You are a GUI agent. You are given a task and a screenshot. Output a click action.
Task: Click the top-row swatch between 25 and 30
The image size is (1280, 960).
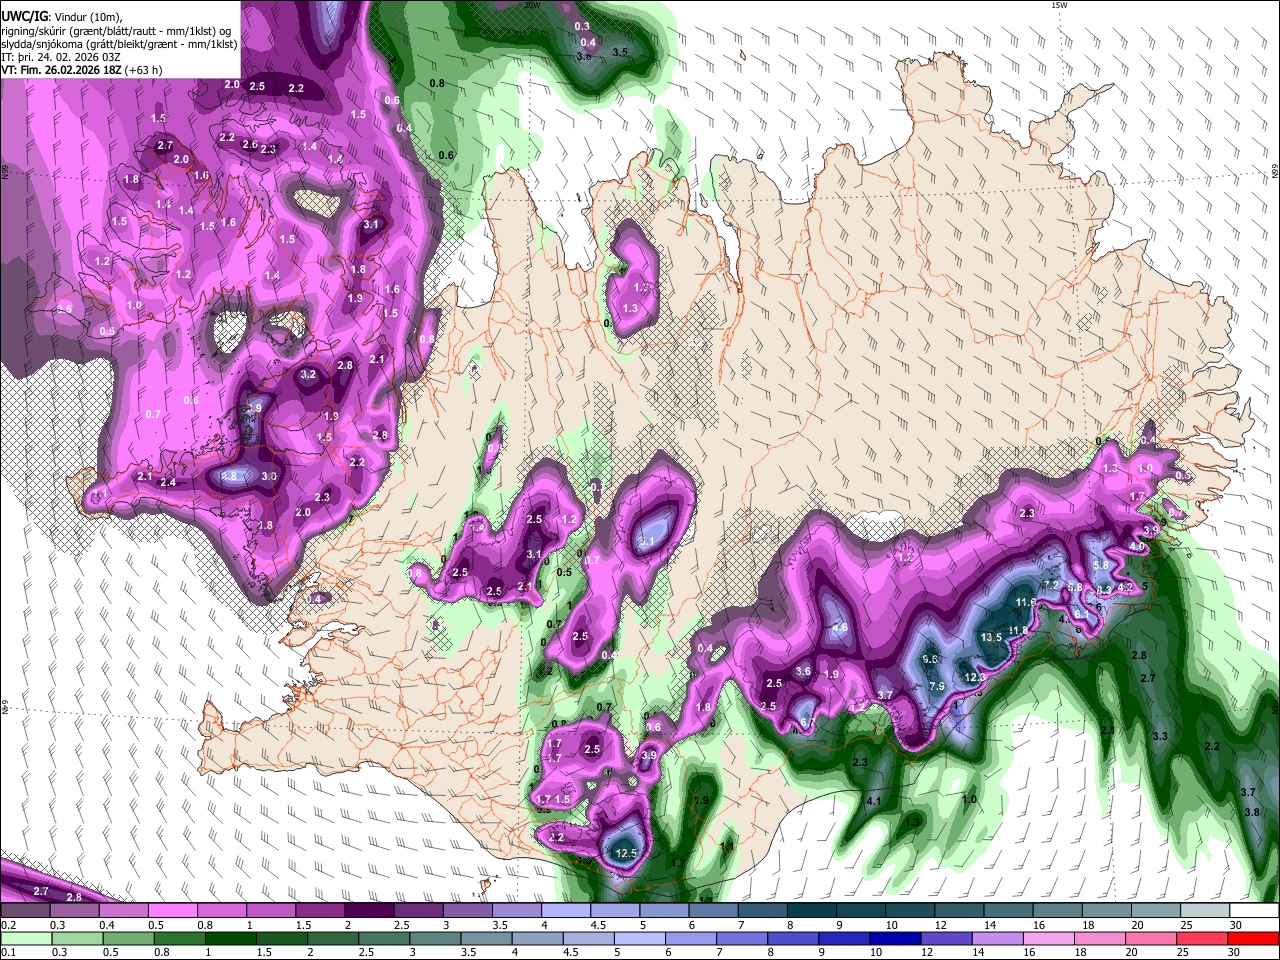[1204, 911]
